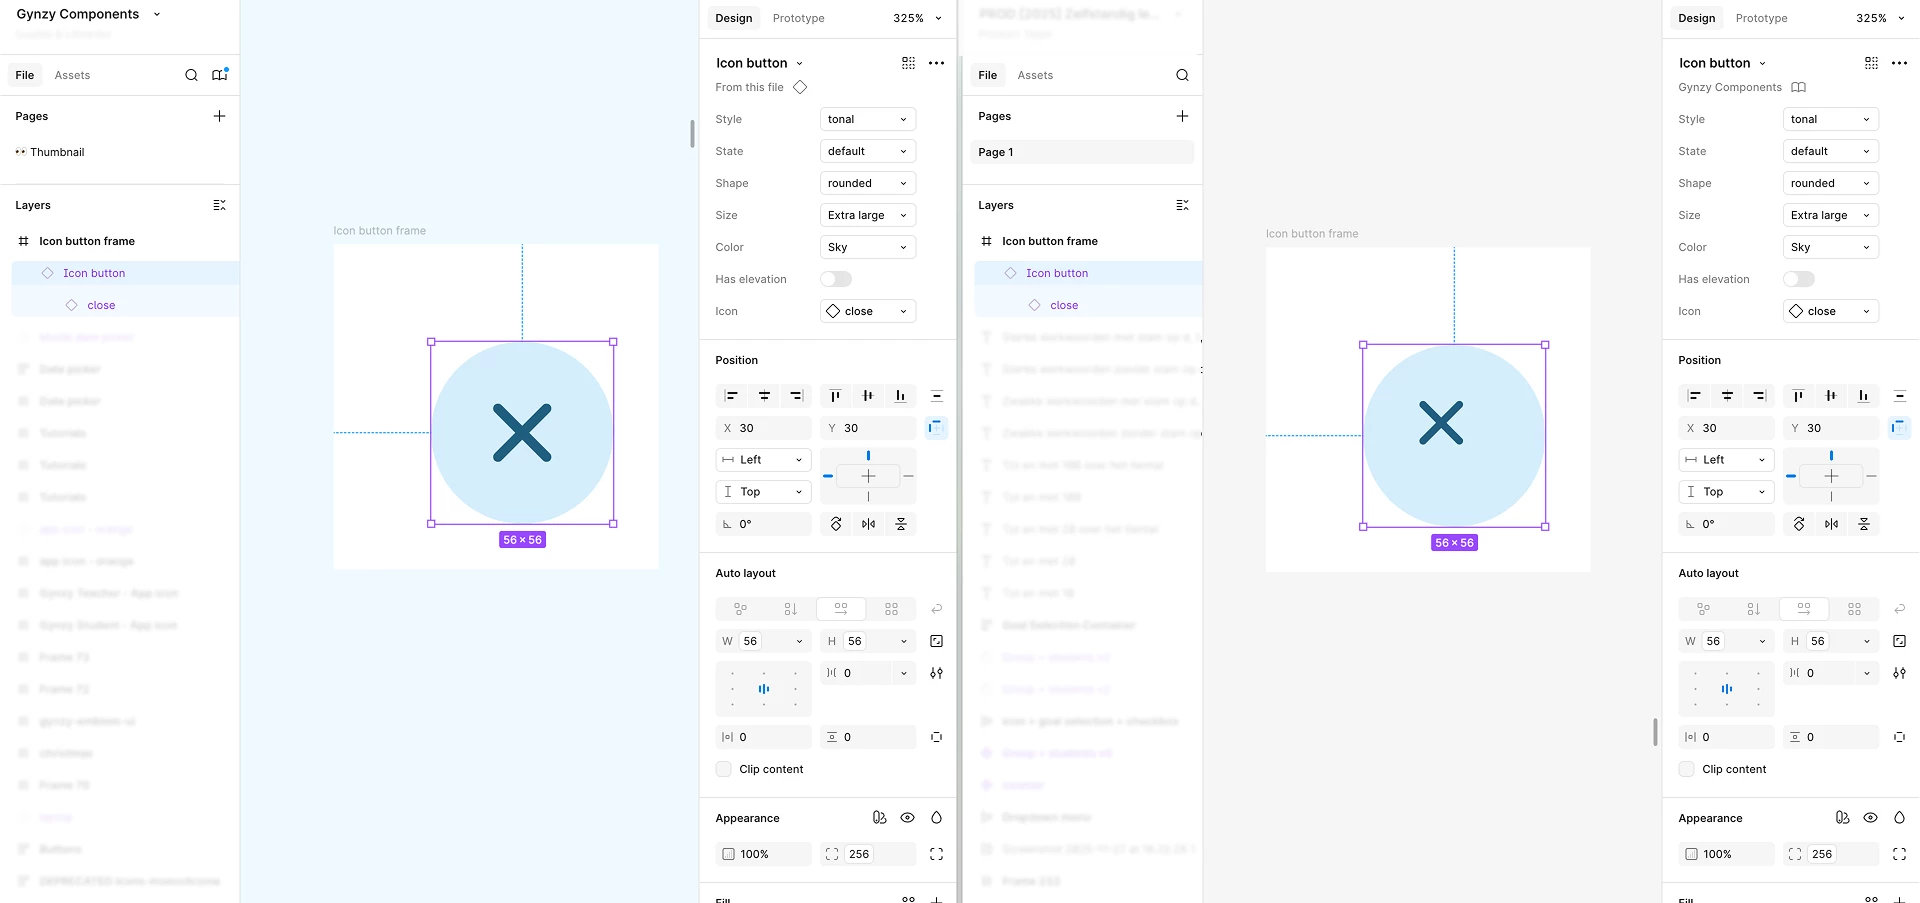
Task: Switch to Assets tab in left sidebar
Action: point(72,75)
